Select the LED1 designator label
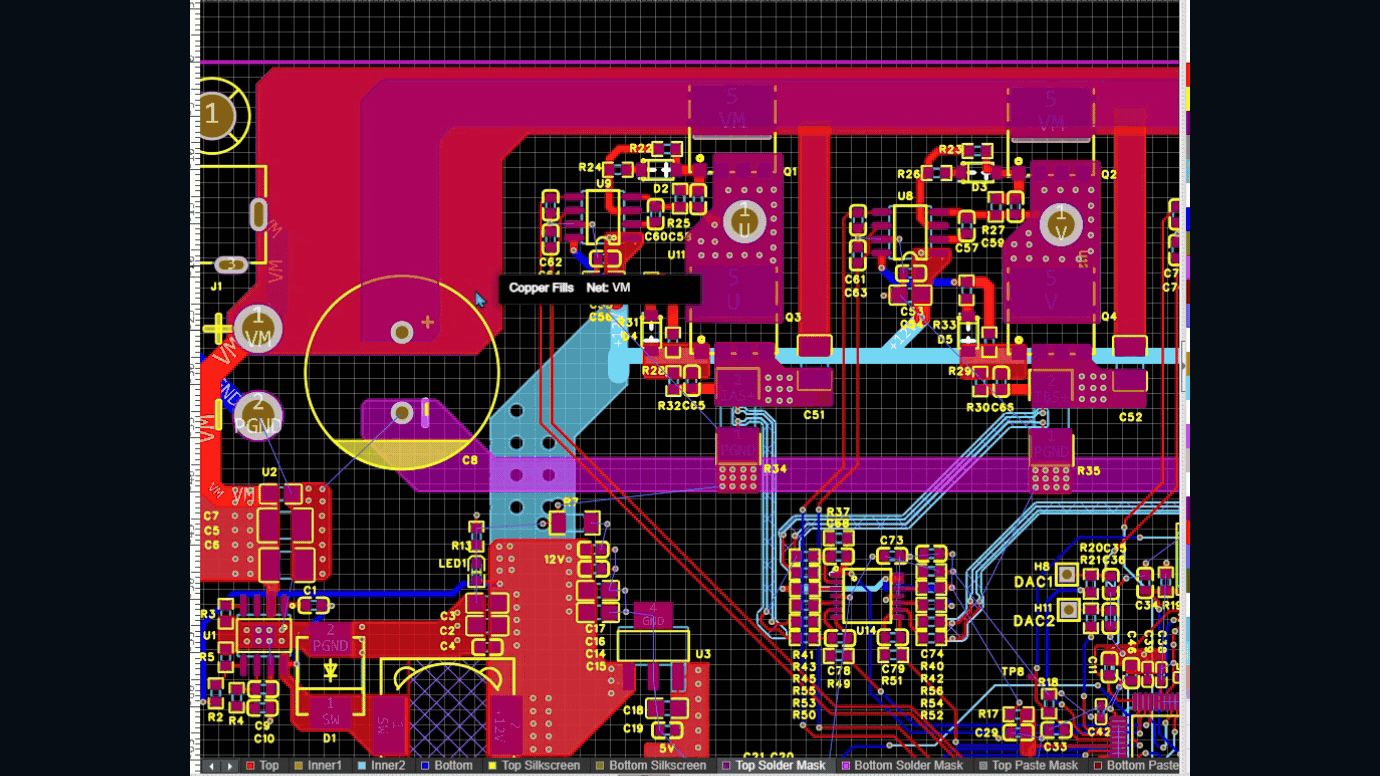This screenshot has height=776, width=1380. point(452,564)
